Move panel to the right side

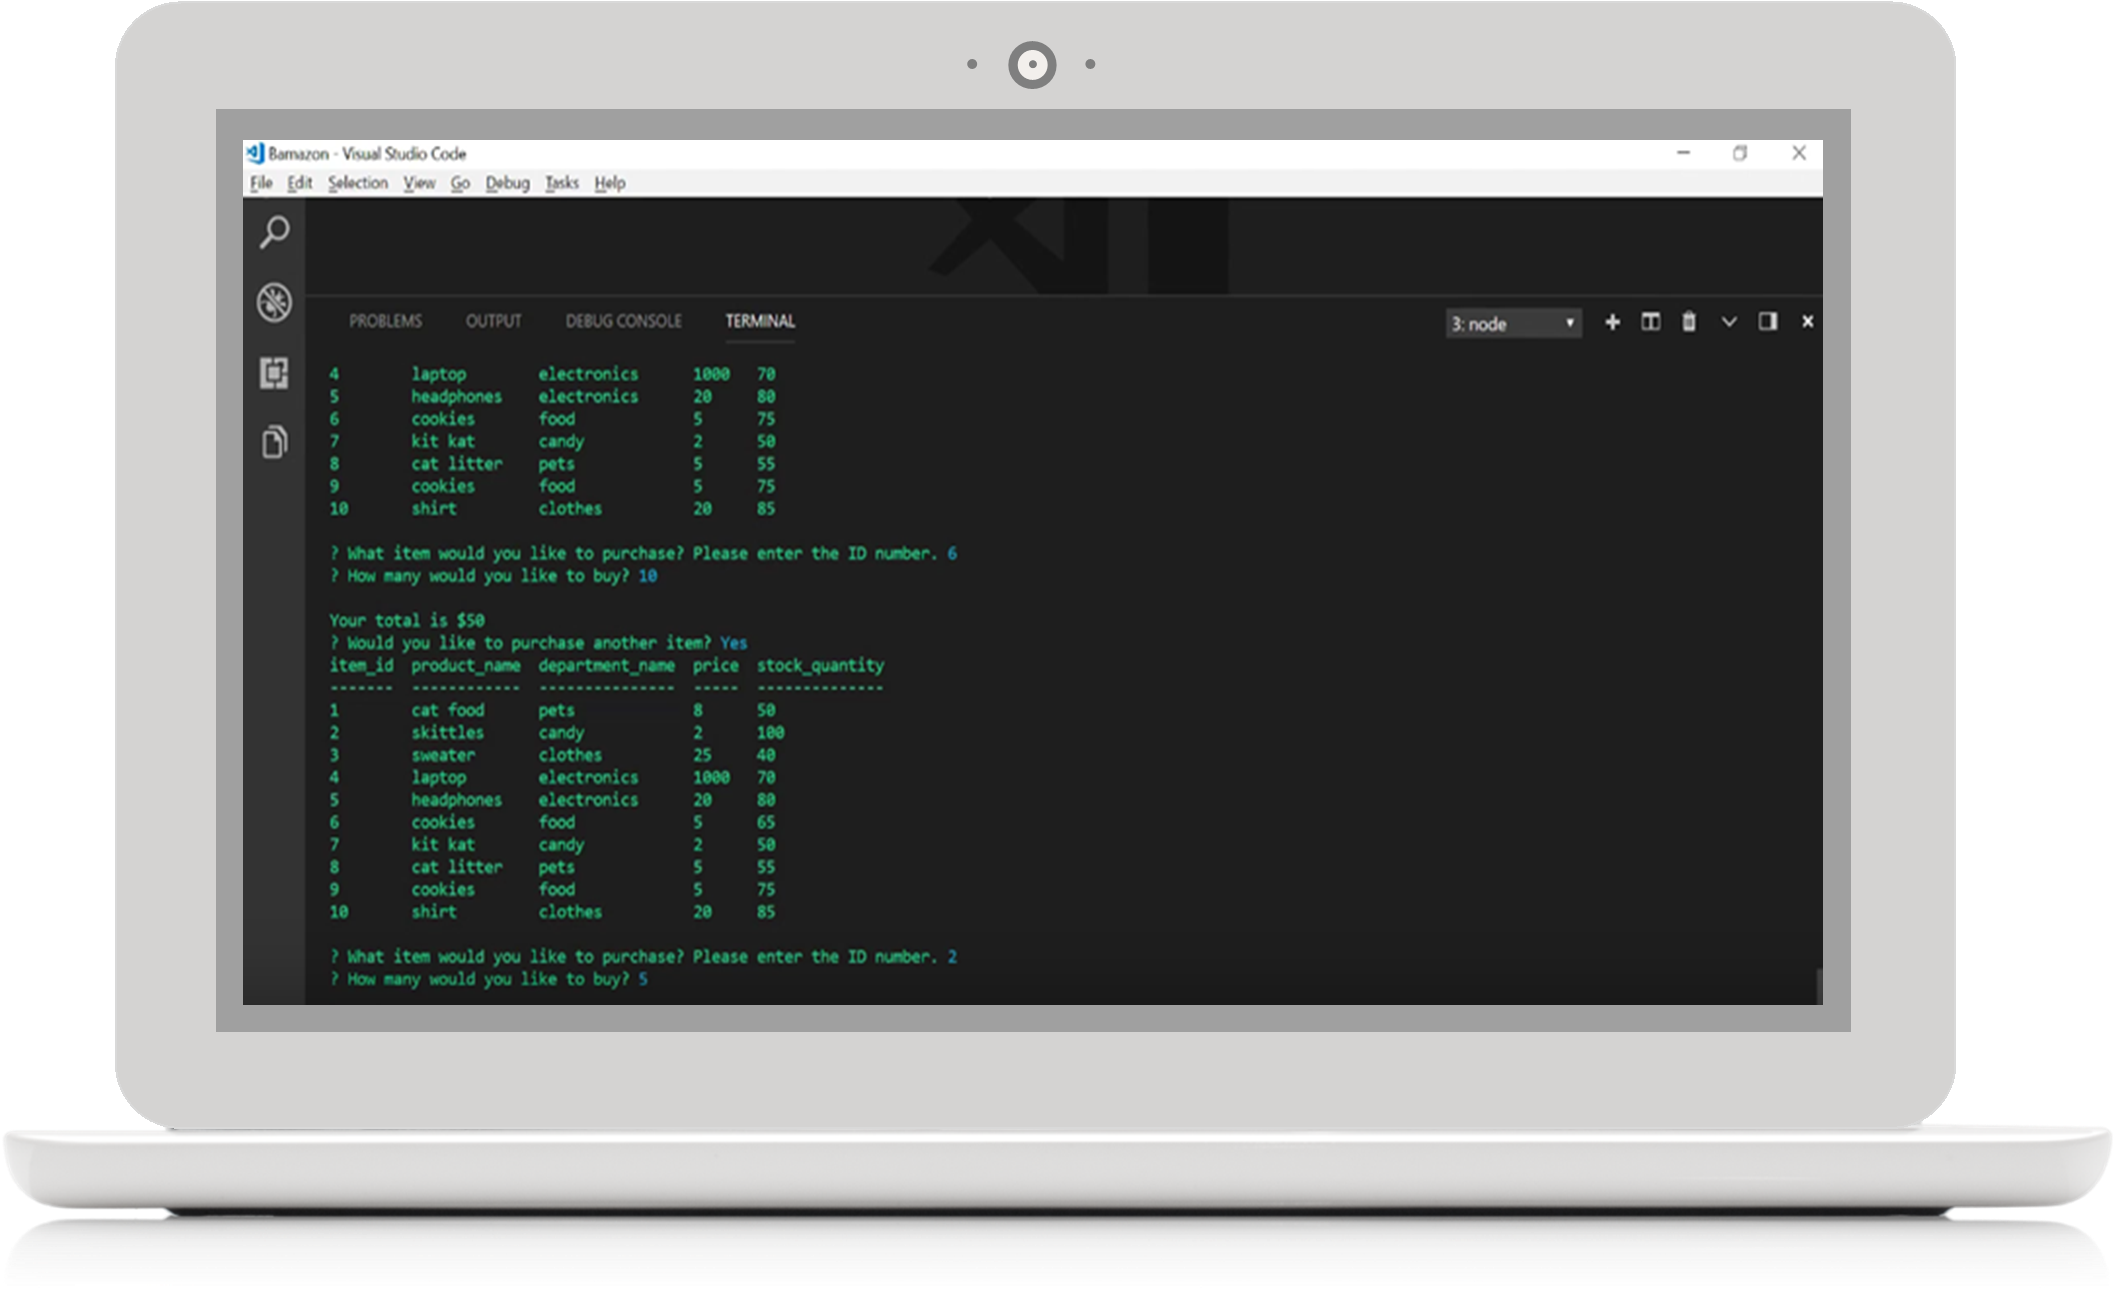(1768, 321)
